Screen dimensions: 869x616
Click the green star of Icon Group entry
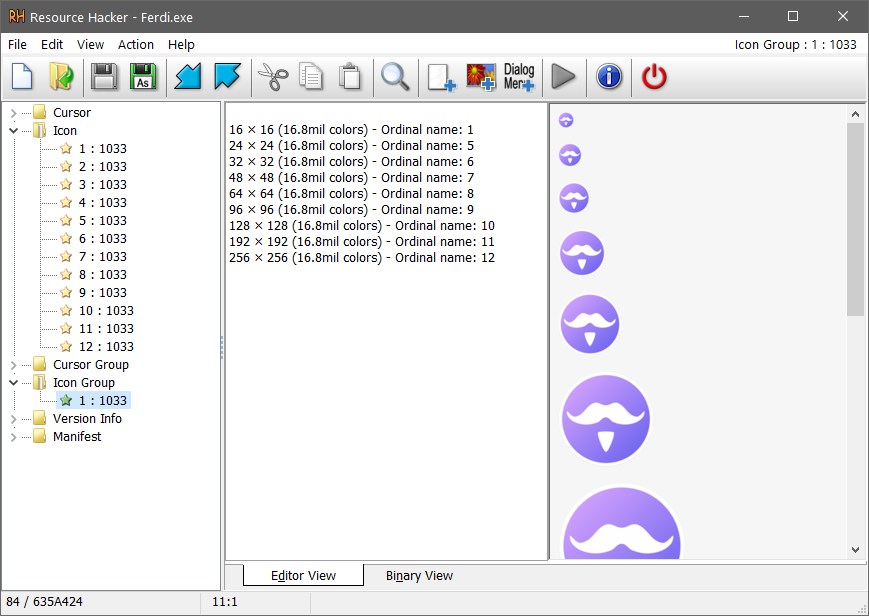point(66,400)
